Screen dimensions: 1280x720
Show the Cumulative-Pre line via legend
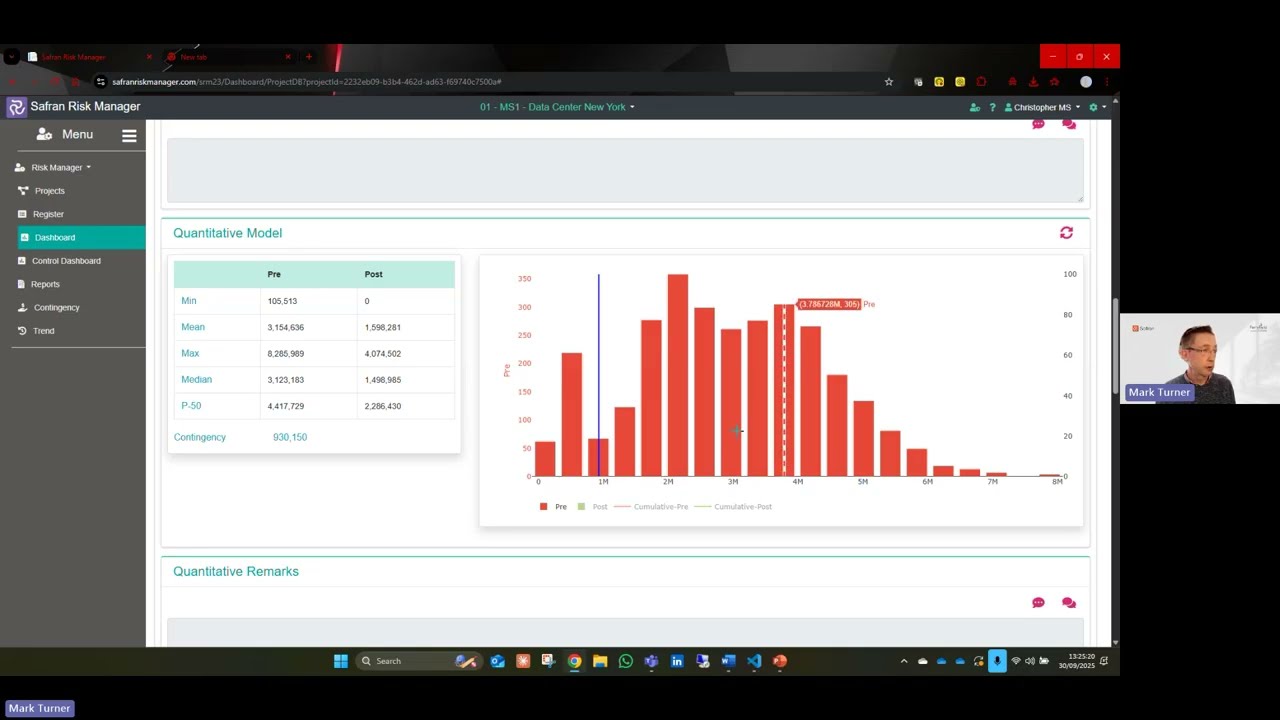tap(651, 507)
